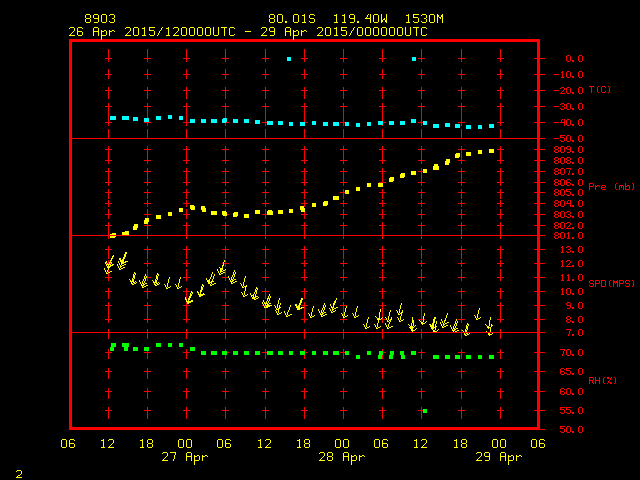Click the 8.0 wind speed scale value

[574, 320]
